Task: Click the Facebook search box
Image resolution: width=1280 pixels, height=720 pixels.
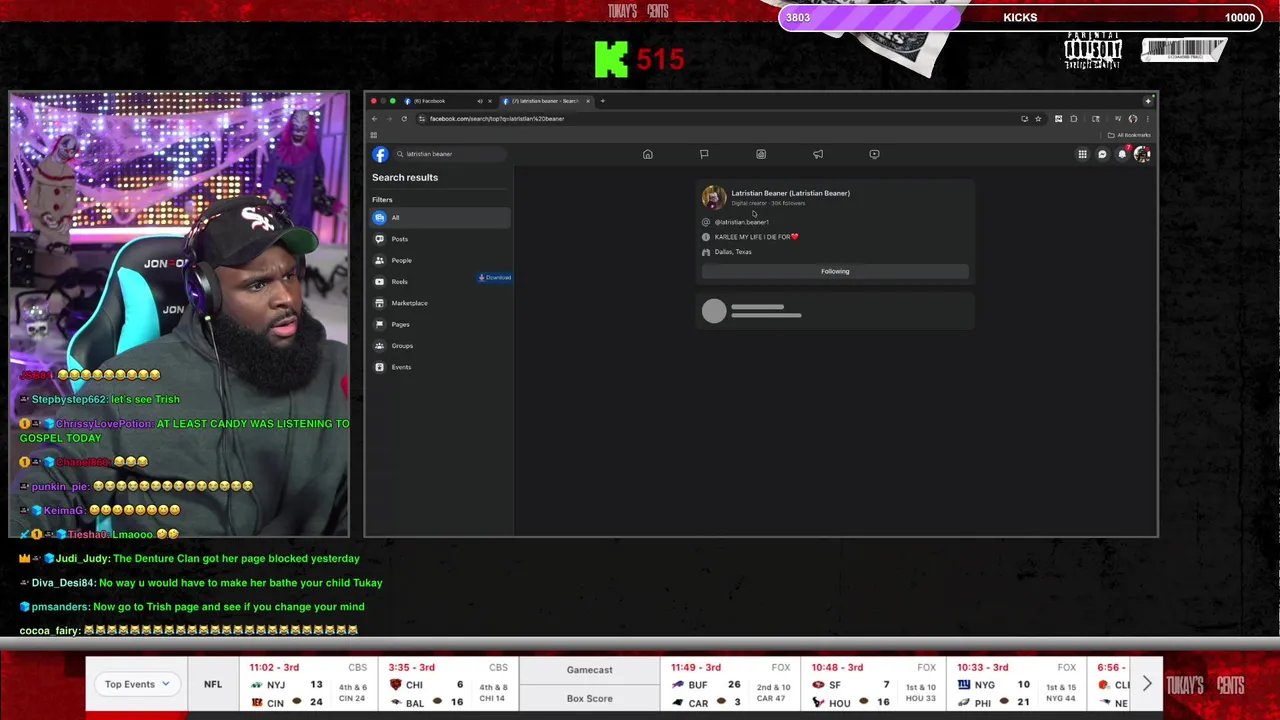Action: [450, 154]
